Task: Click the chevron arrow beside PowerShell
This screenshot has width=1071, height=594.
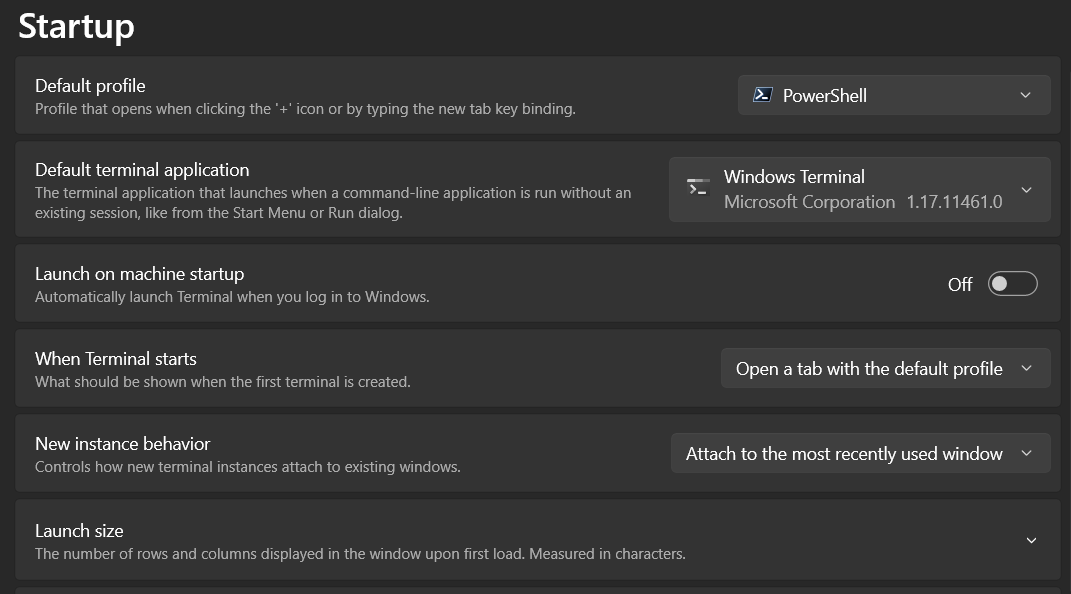Action: click(1025, 95)
